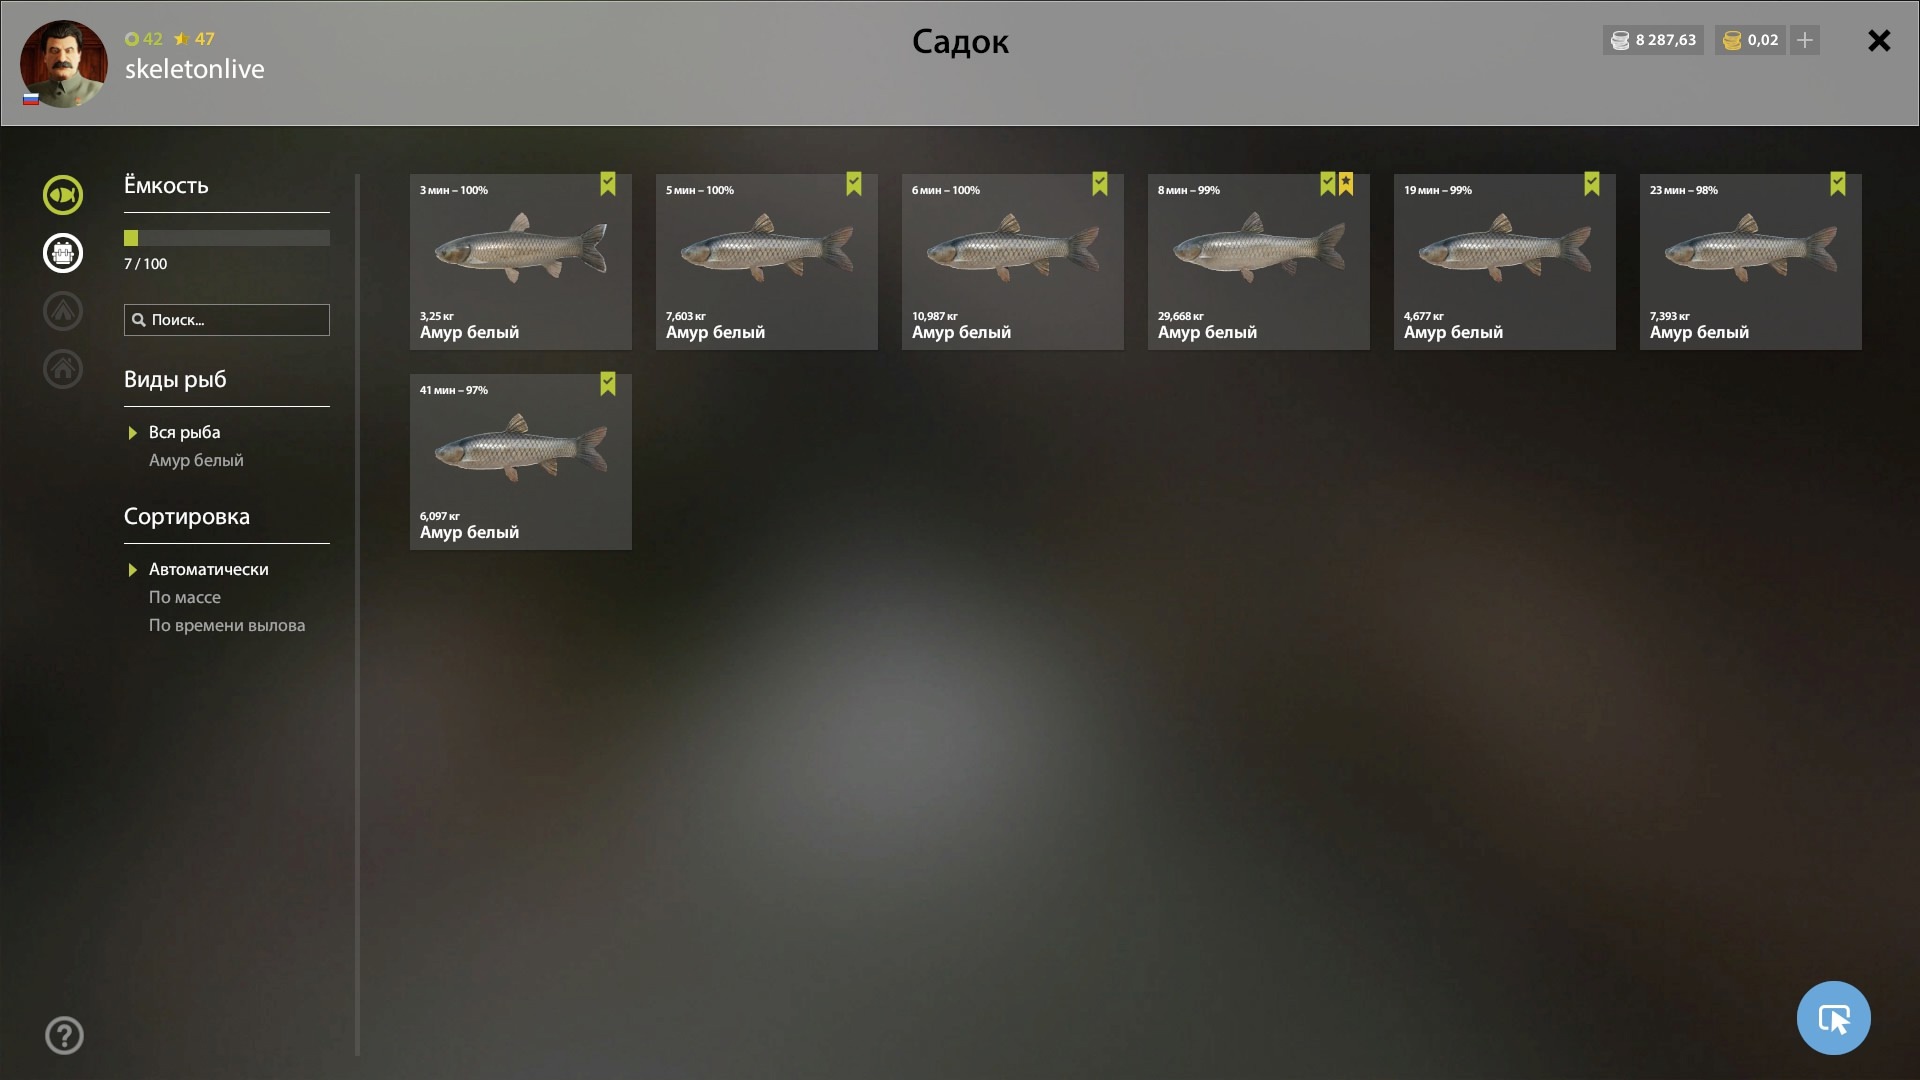Toggle bookmark on the 3,25 кг Амур белый
Image resolution: width=1920 pixels, height=1080 pixels.
click(x=608, y=184)
